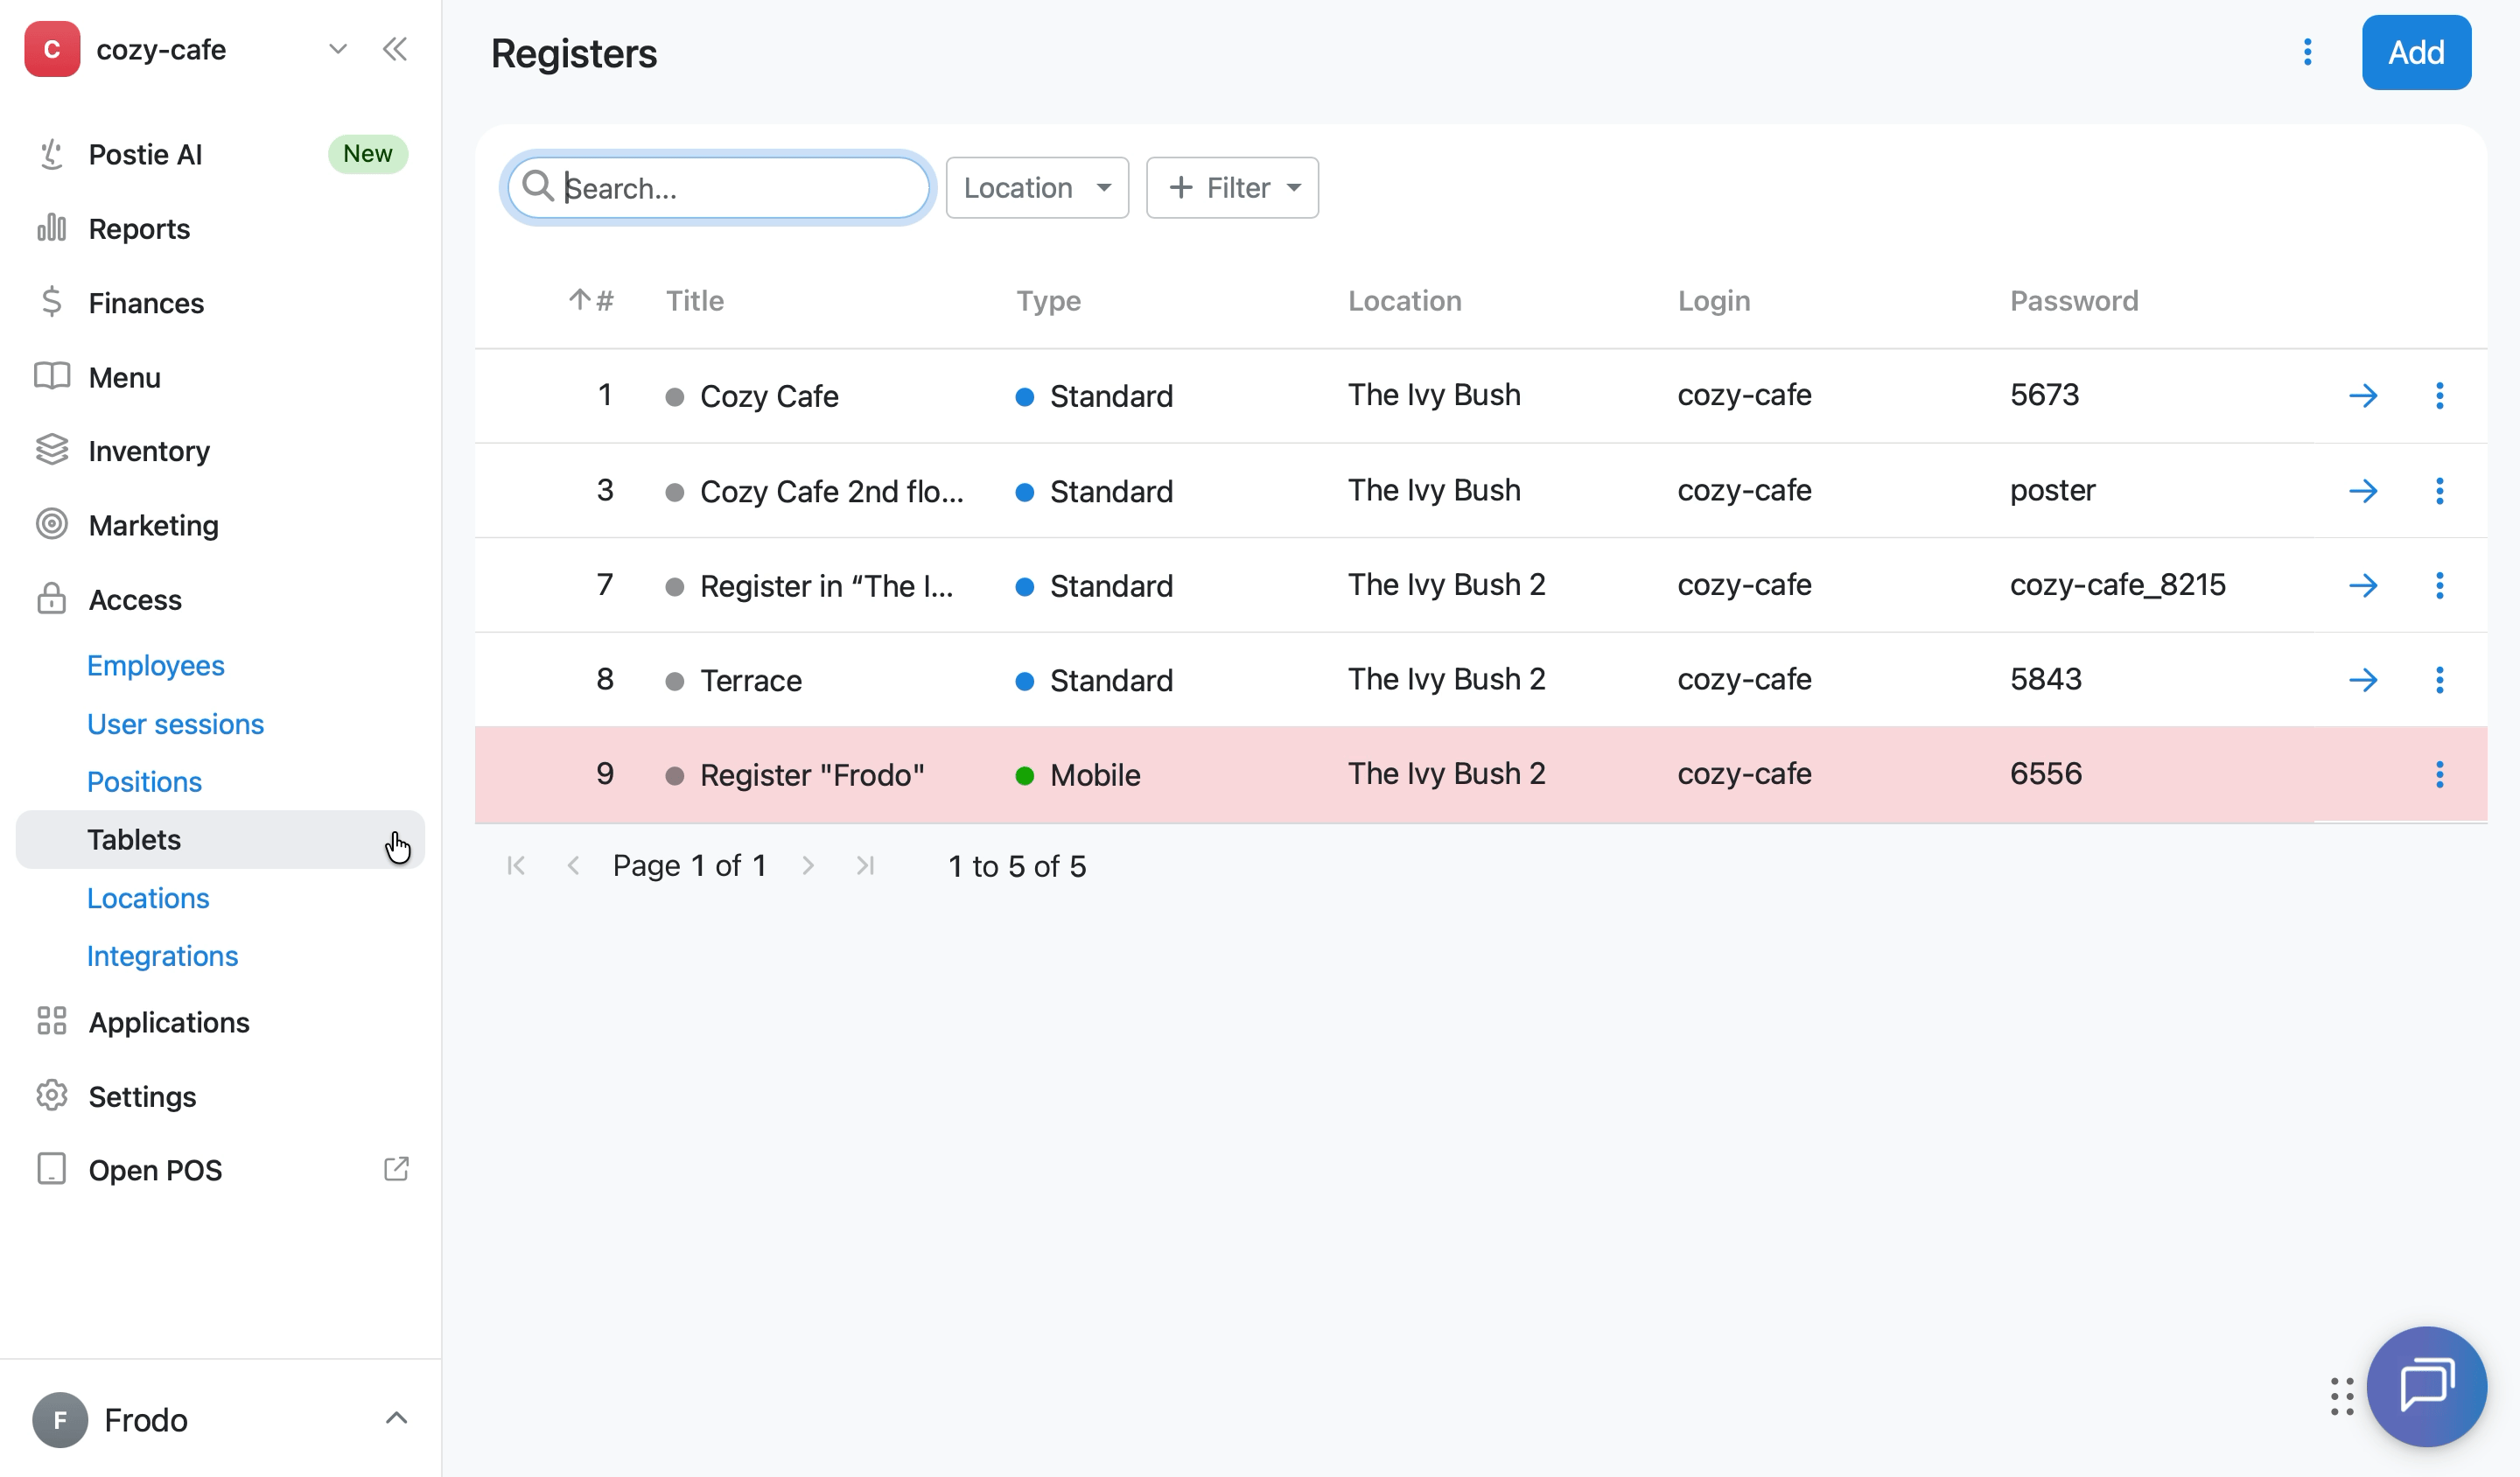2520x1477 pixels.
Task: Collapse the sidebar with double chevron icon
Action: click(x=395, y=49)
